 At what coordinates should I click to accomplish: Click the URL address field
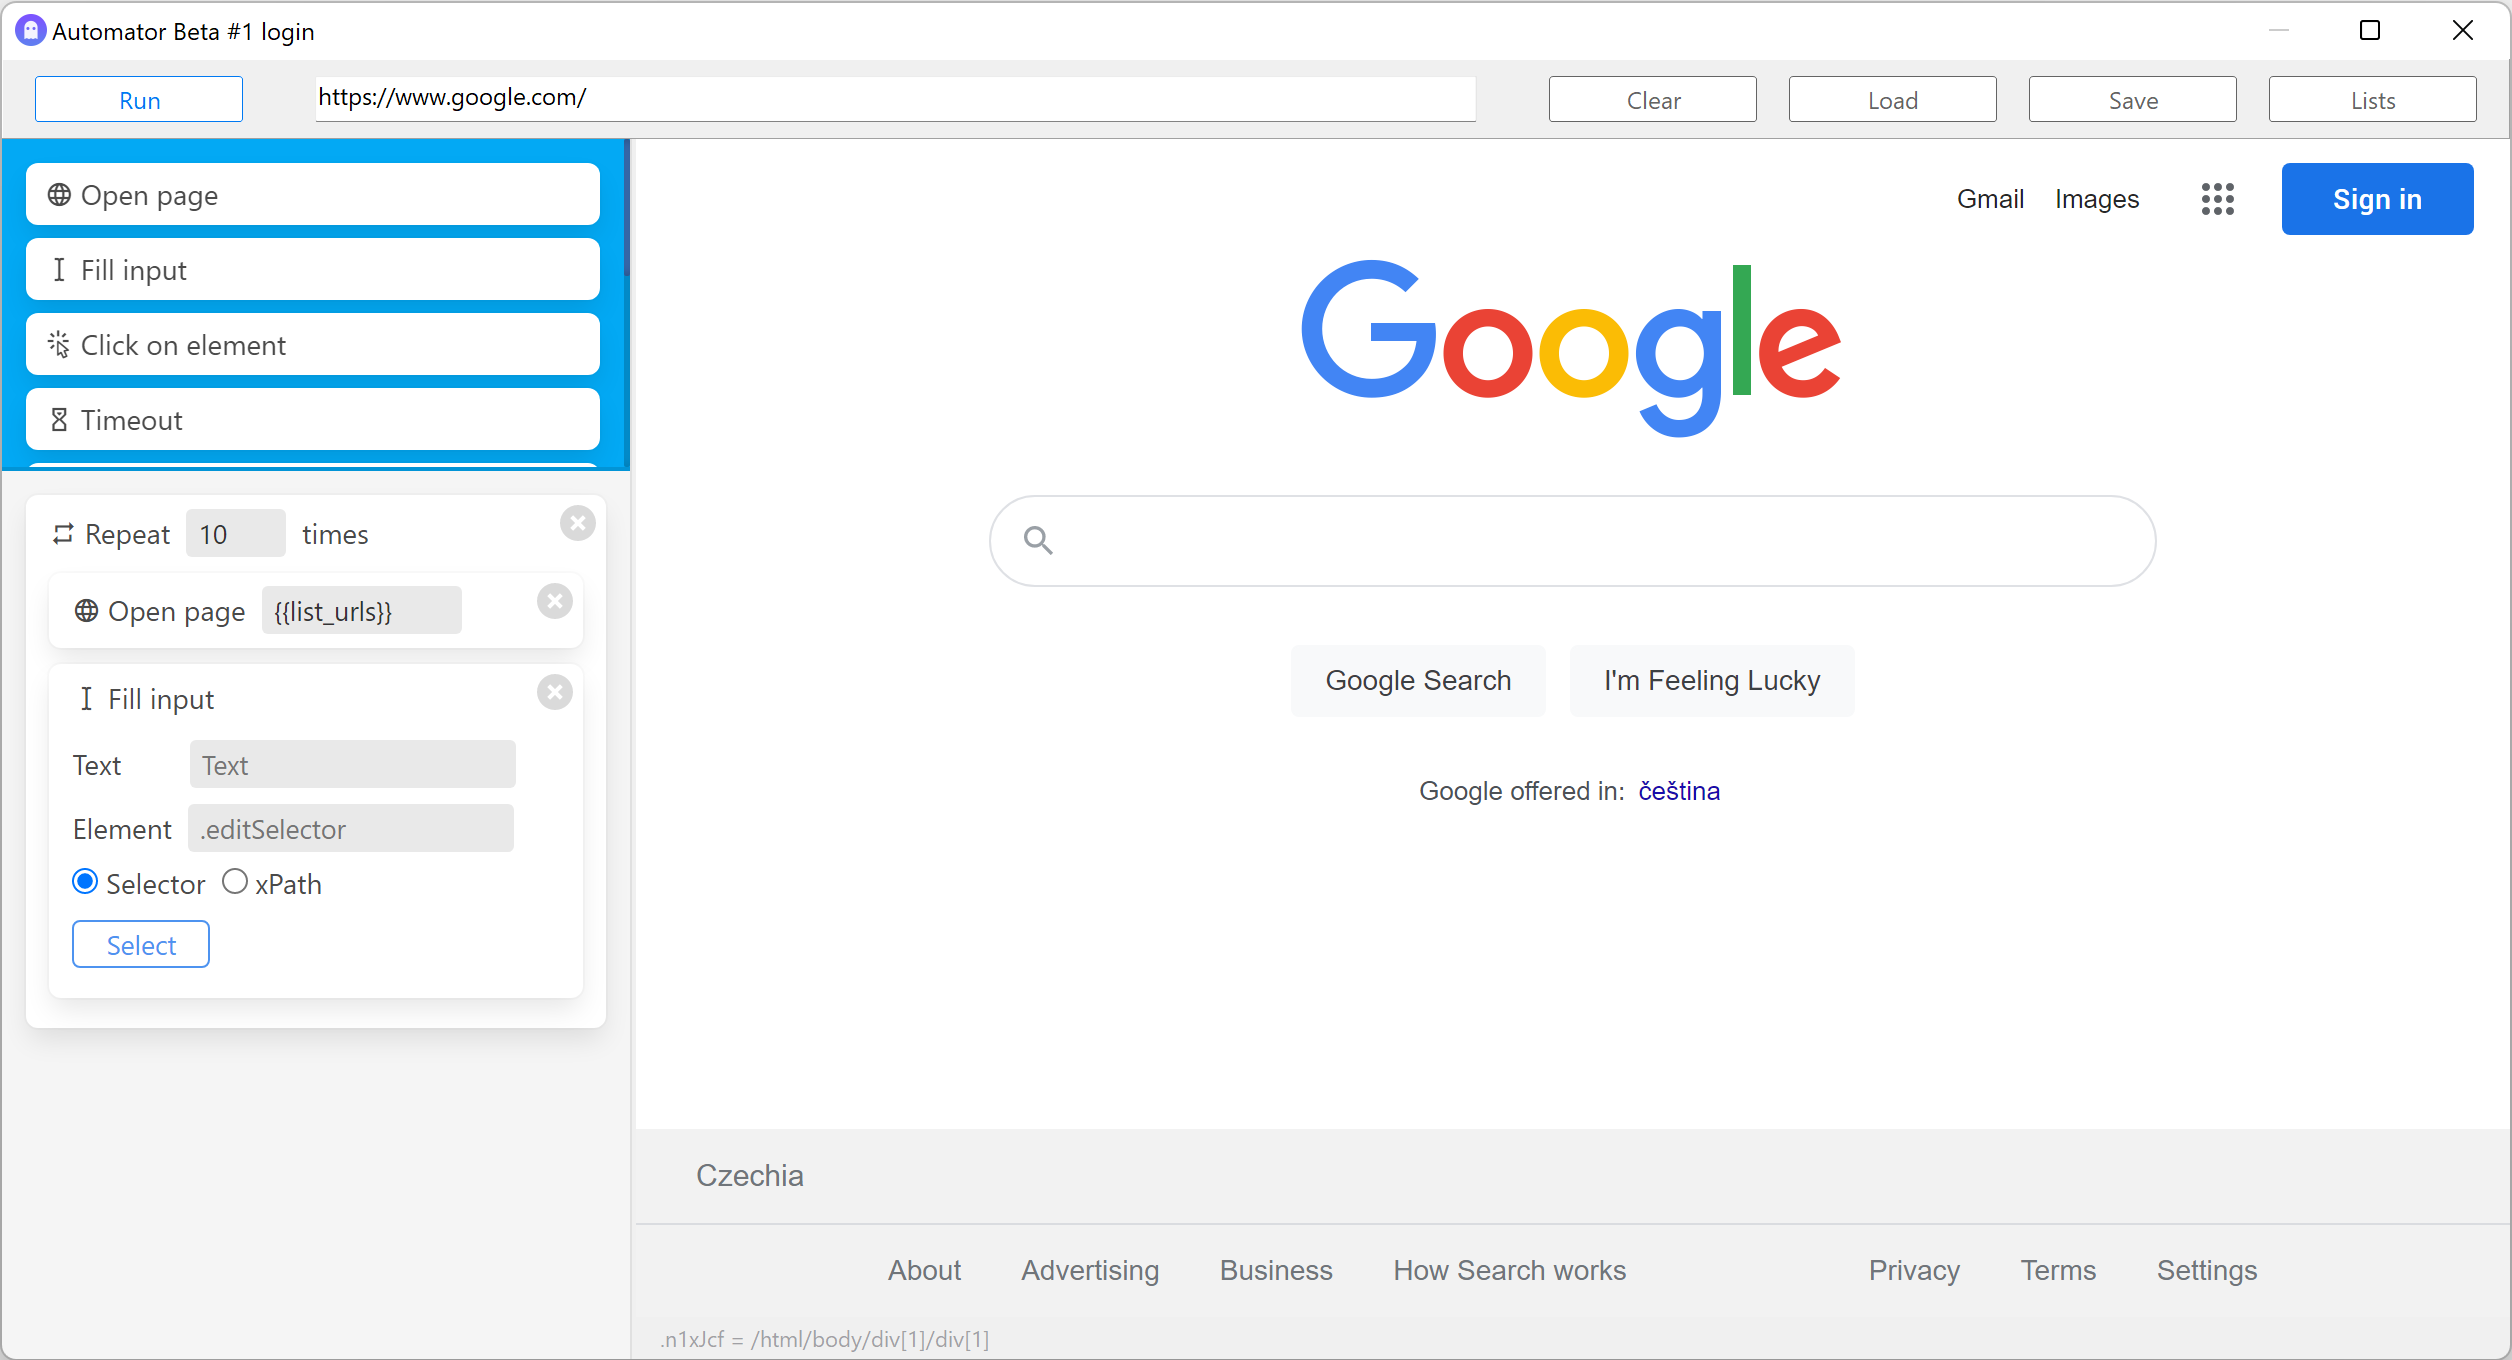tap(895, 98)
